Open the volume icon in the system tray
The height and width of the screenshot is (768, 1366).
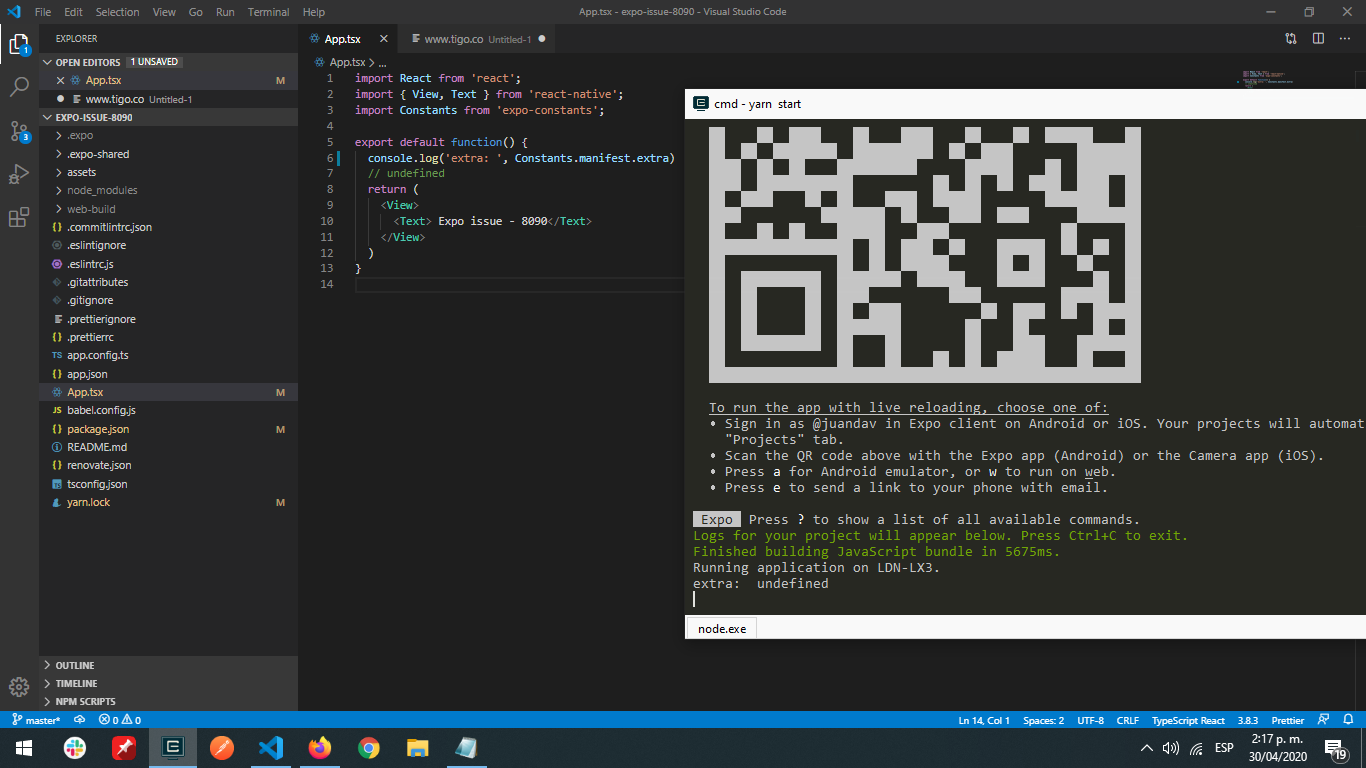(1170, 747)
